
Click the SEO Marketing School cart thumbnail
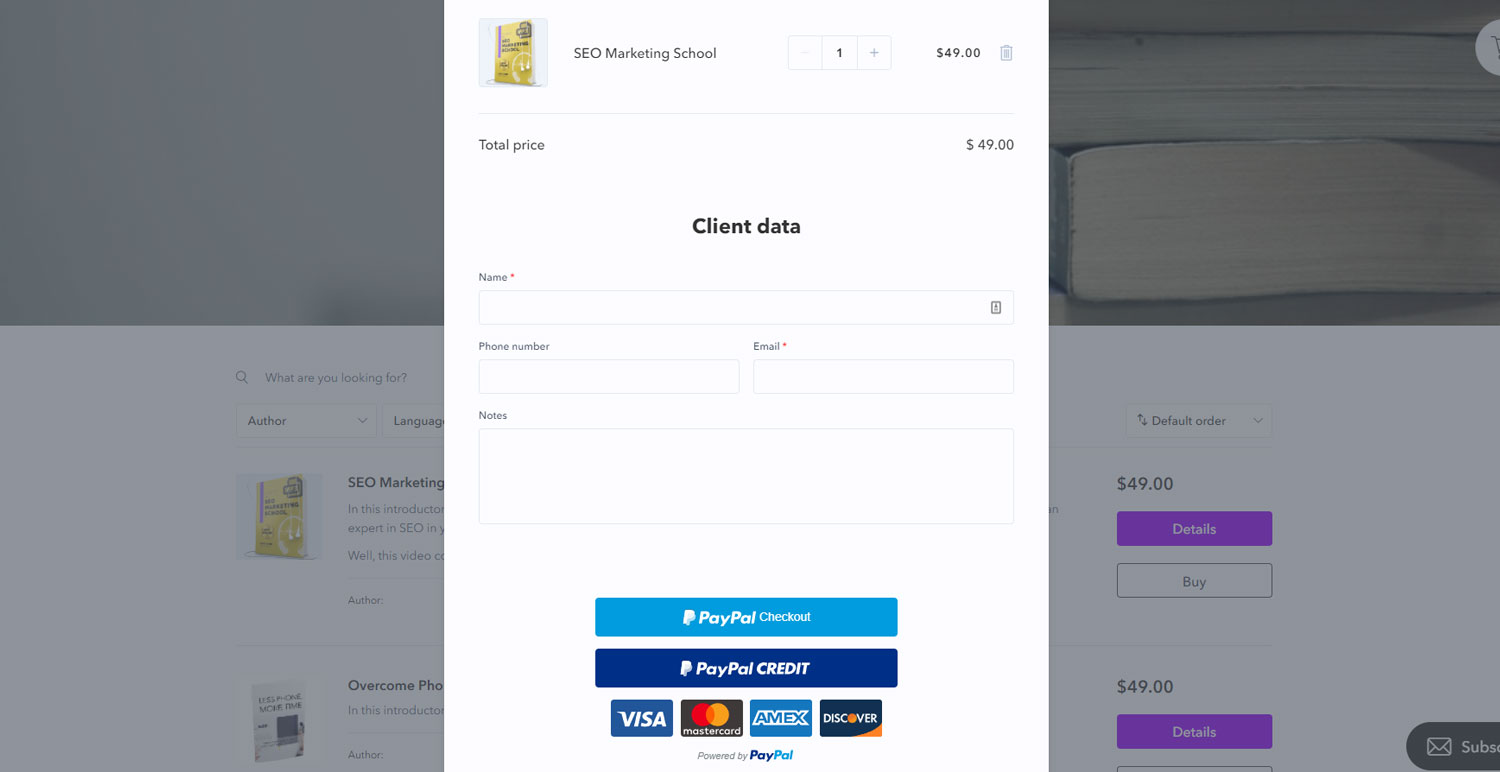coord(513,53)
